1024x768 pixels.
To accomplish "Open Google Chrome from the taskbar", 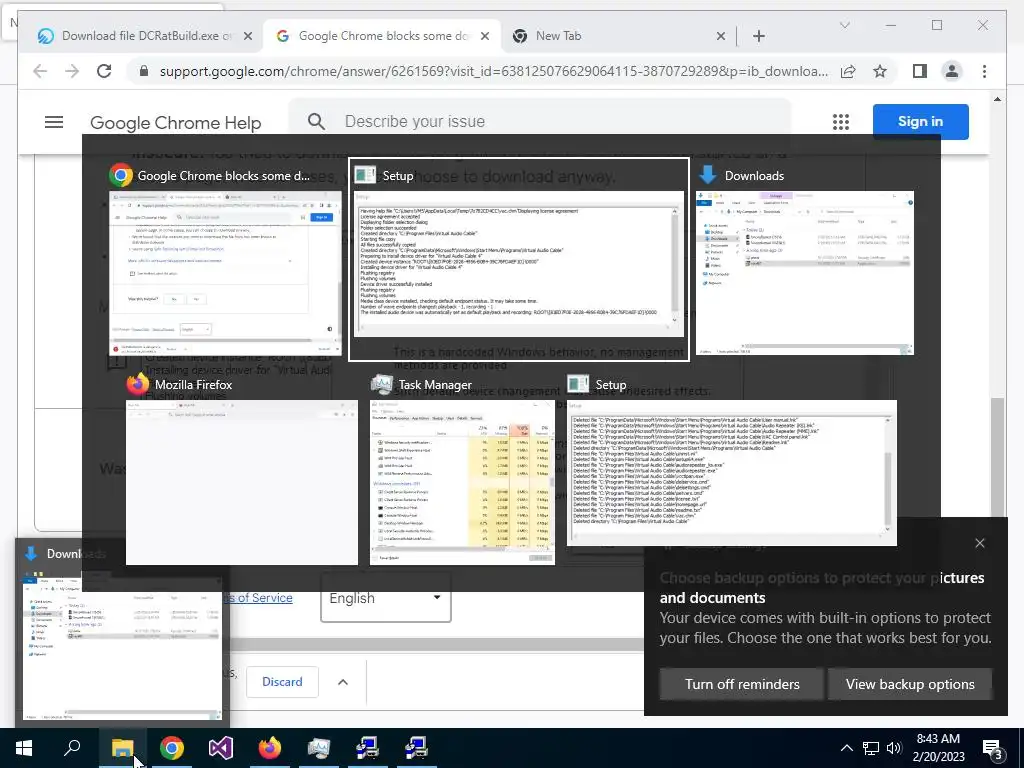I will point(172,748).
